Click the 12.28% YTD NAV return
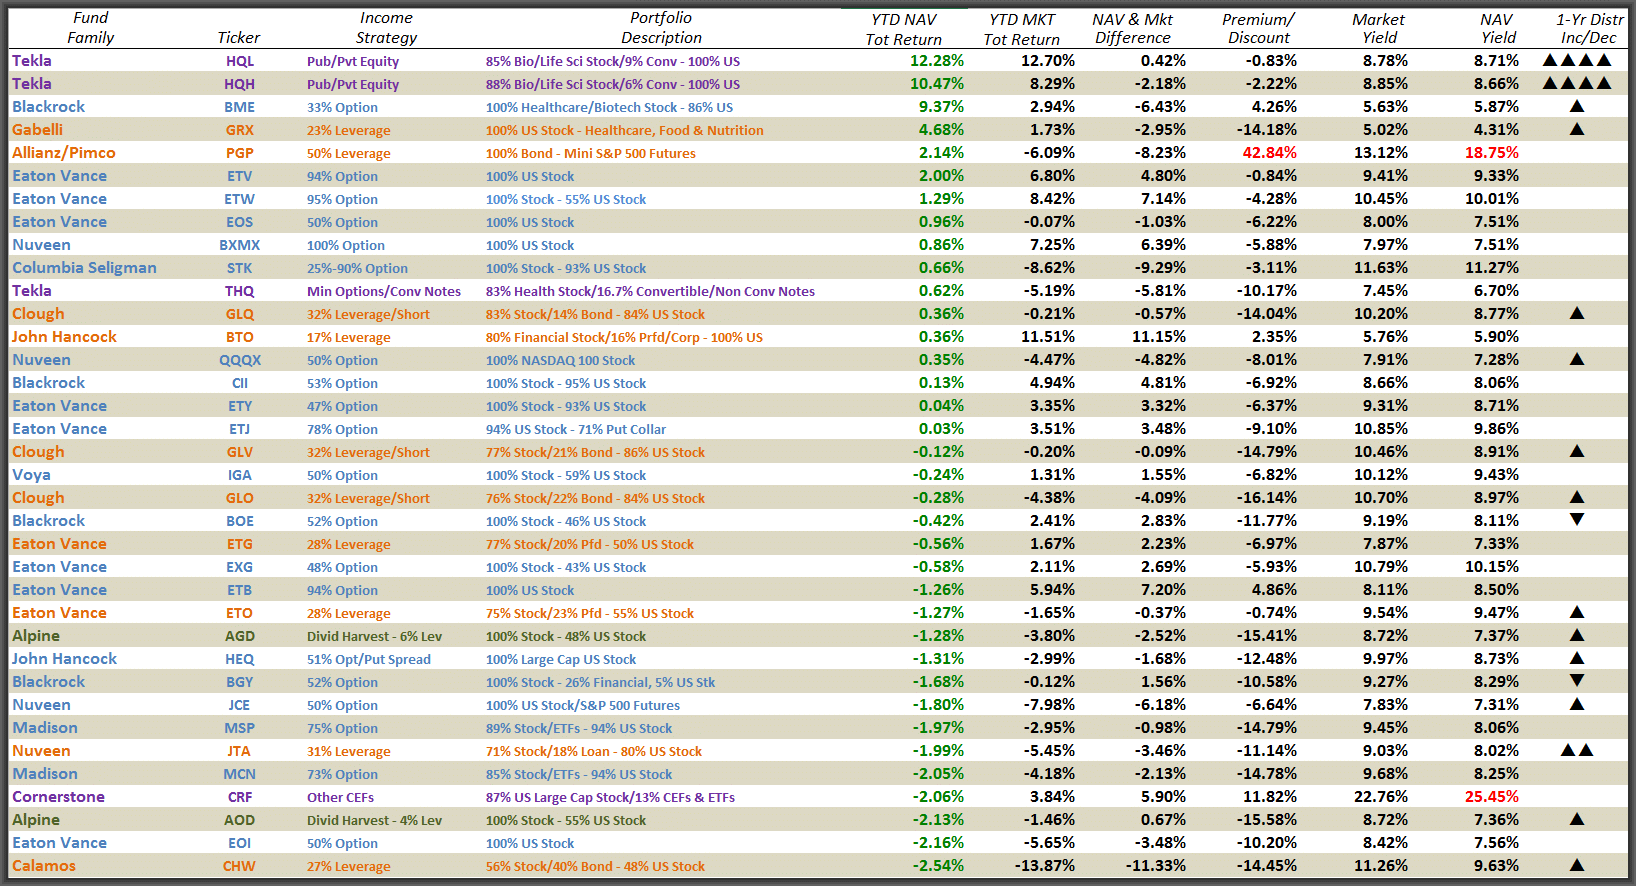The height and width of the screenshot is (886, 1636). (x=937, y=61)
